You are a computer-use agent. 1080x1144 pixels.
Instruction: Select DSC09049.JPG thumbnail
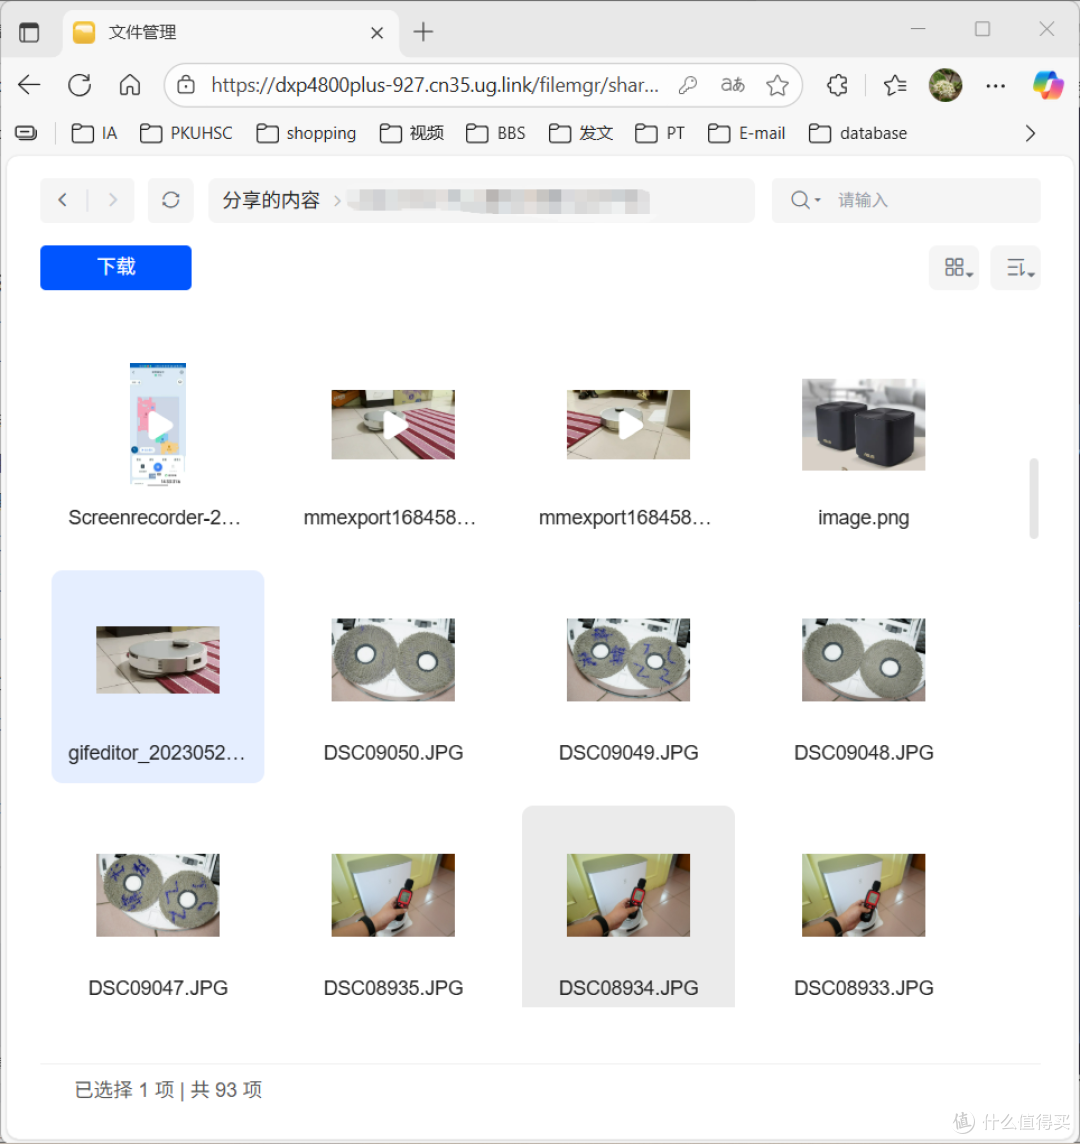pos(628,660)
